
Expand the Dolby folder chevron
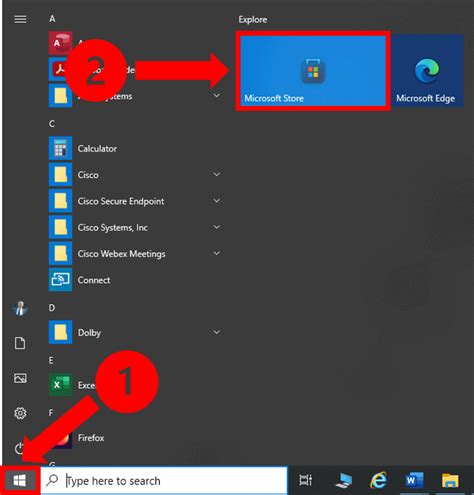click(217, 332)
